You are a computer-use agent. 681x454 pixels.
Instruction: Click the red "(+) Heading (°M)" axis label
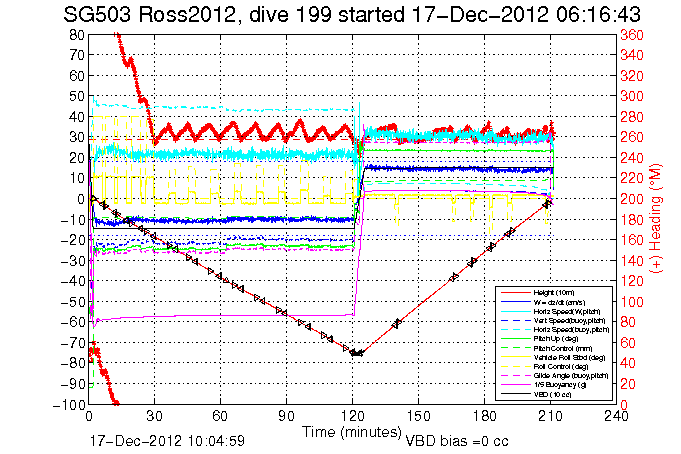click(656, 219)
